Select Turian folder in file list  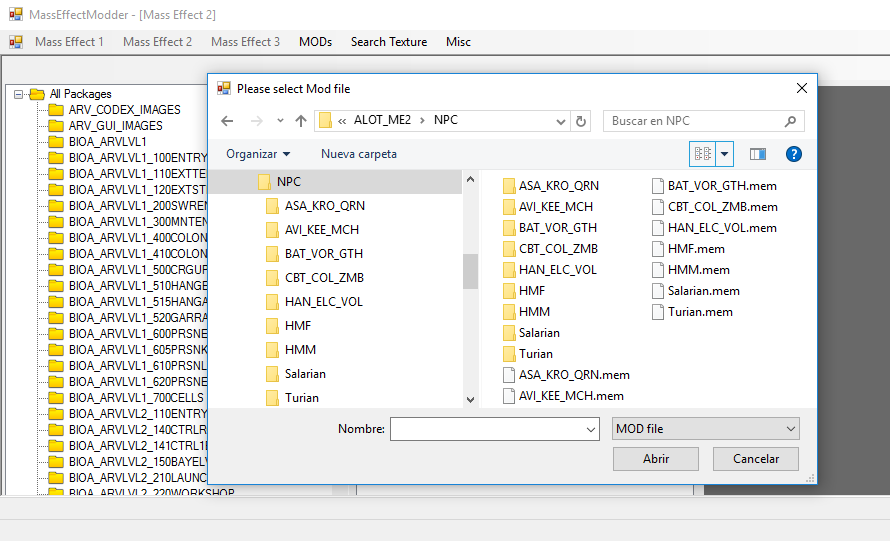528,354
